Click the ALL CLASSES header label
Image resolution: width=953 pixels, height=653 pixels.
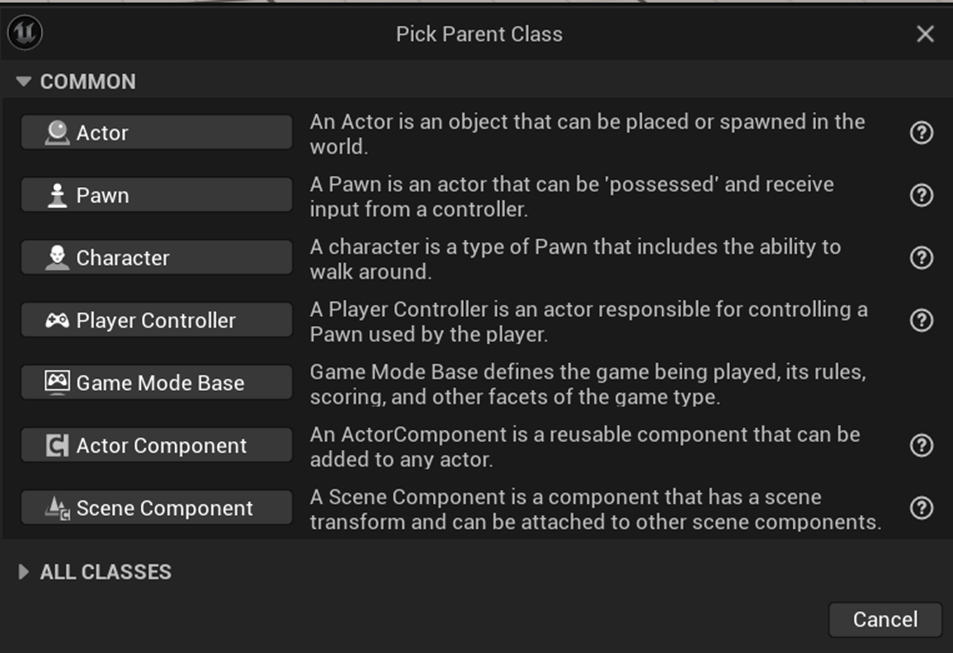106,572
